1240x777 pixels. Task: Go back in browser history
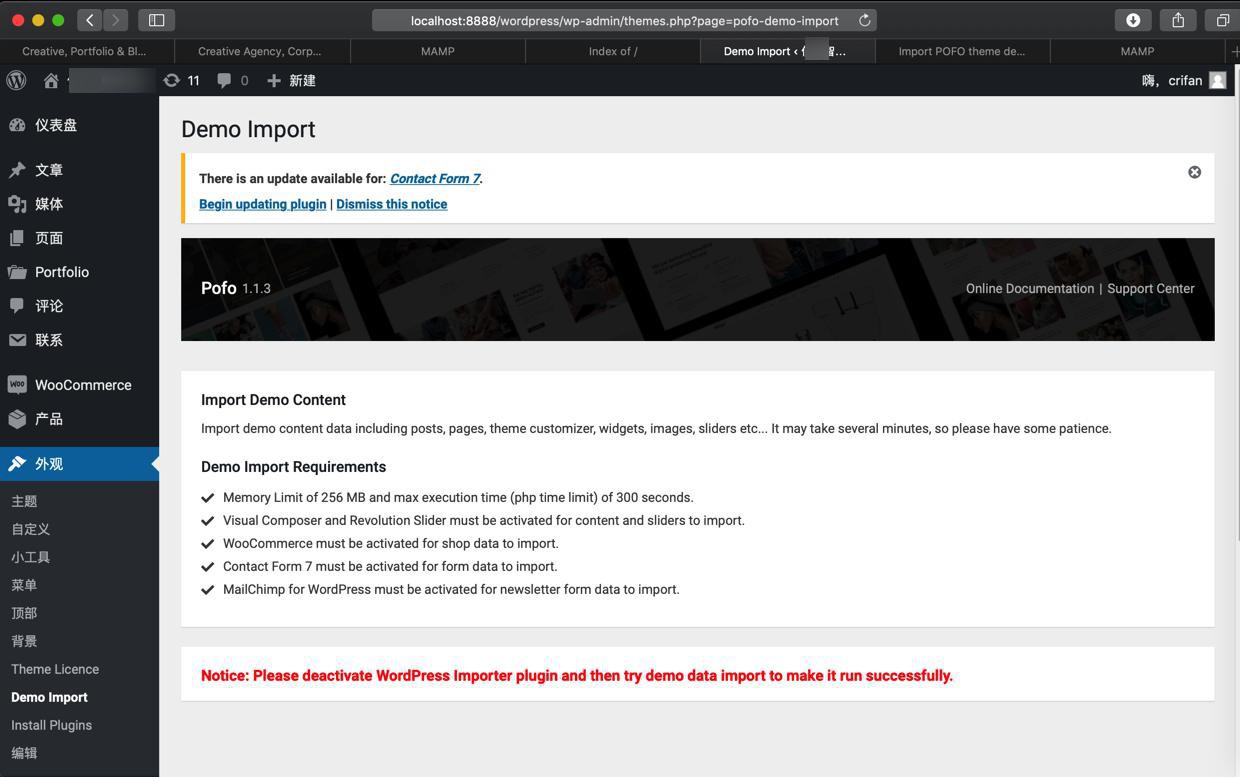(89, 20)
